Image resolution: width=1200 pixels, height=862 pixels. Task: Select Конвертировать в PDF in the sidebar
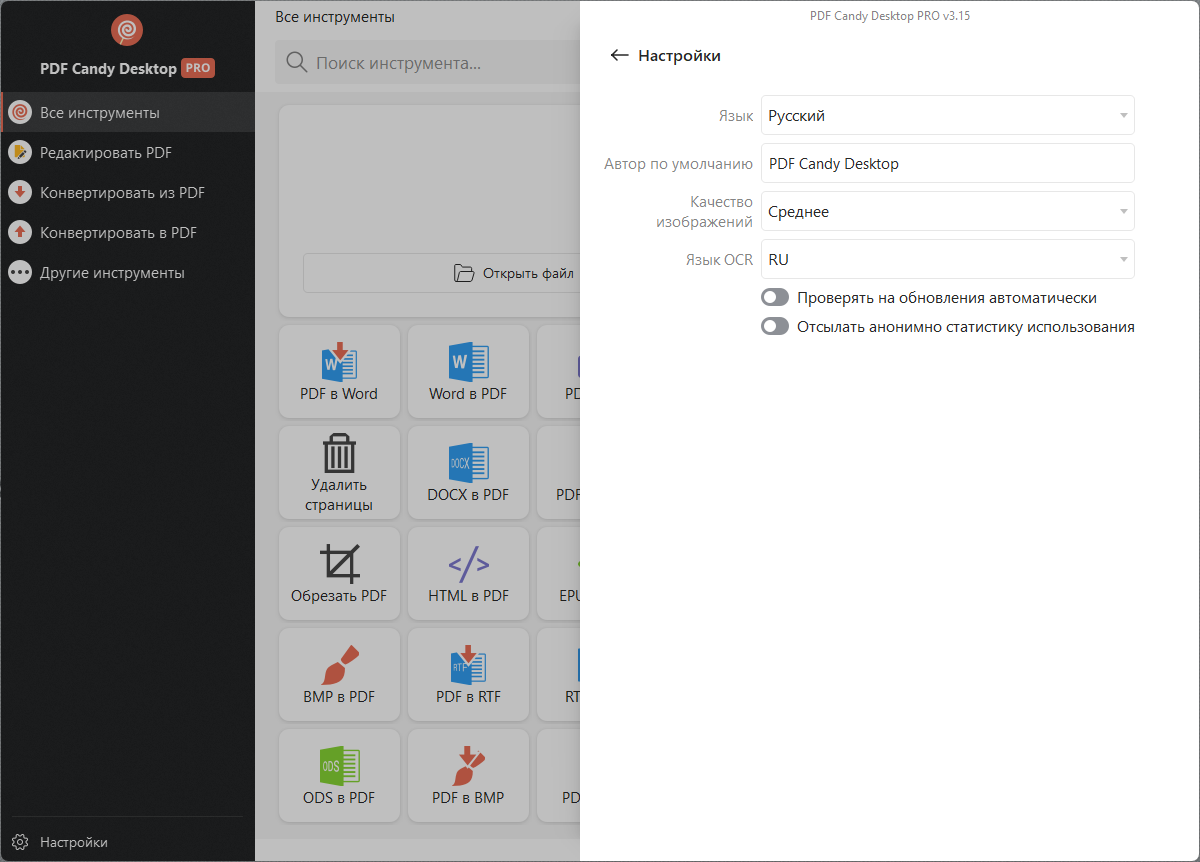(127, 233)
